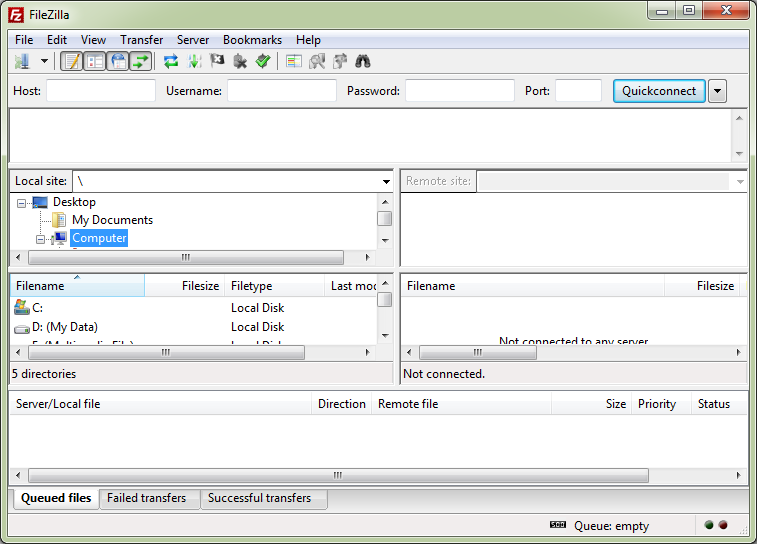Sort local files by Last modified column

coord(350,286)
